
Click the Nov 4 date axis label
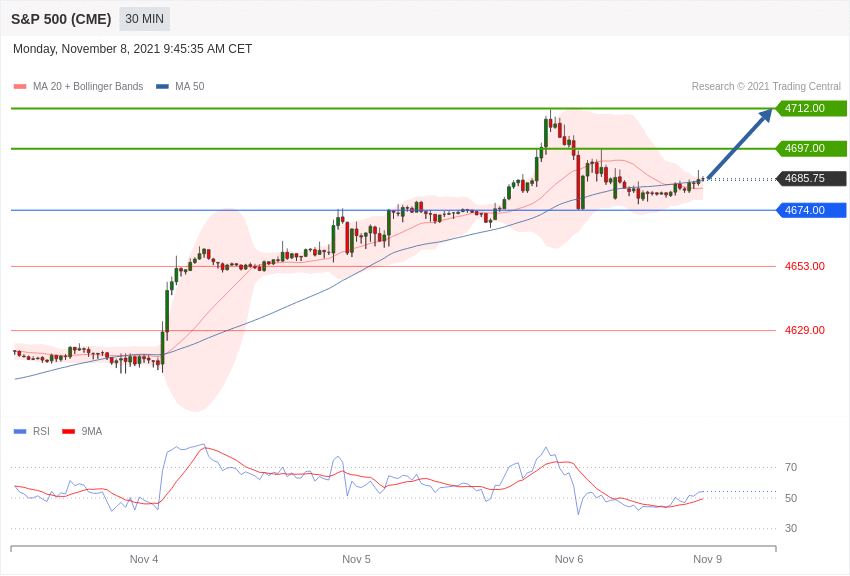click(x=144, y=559)
